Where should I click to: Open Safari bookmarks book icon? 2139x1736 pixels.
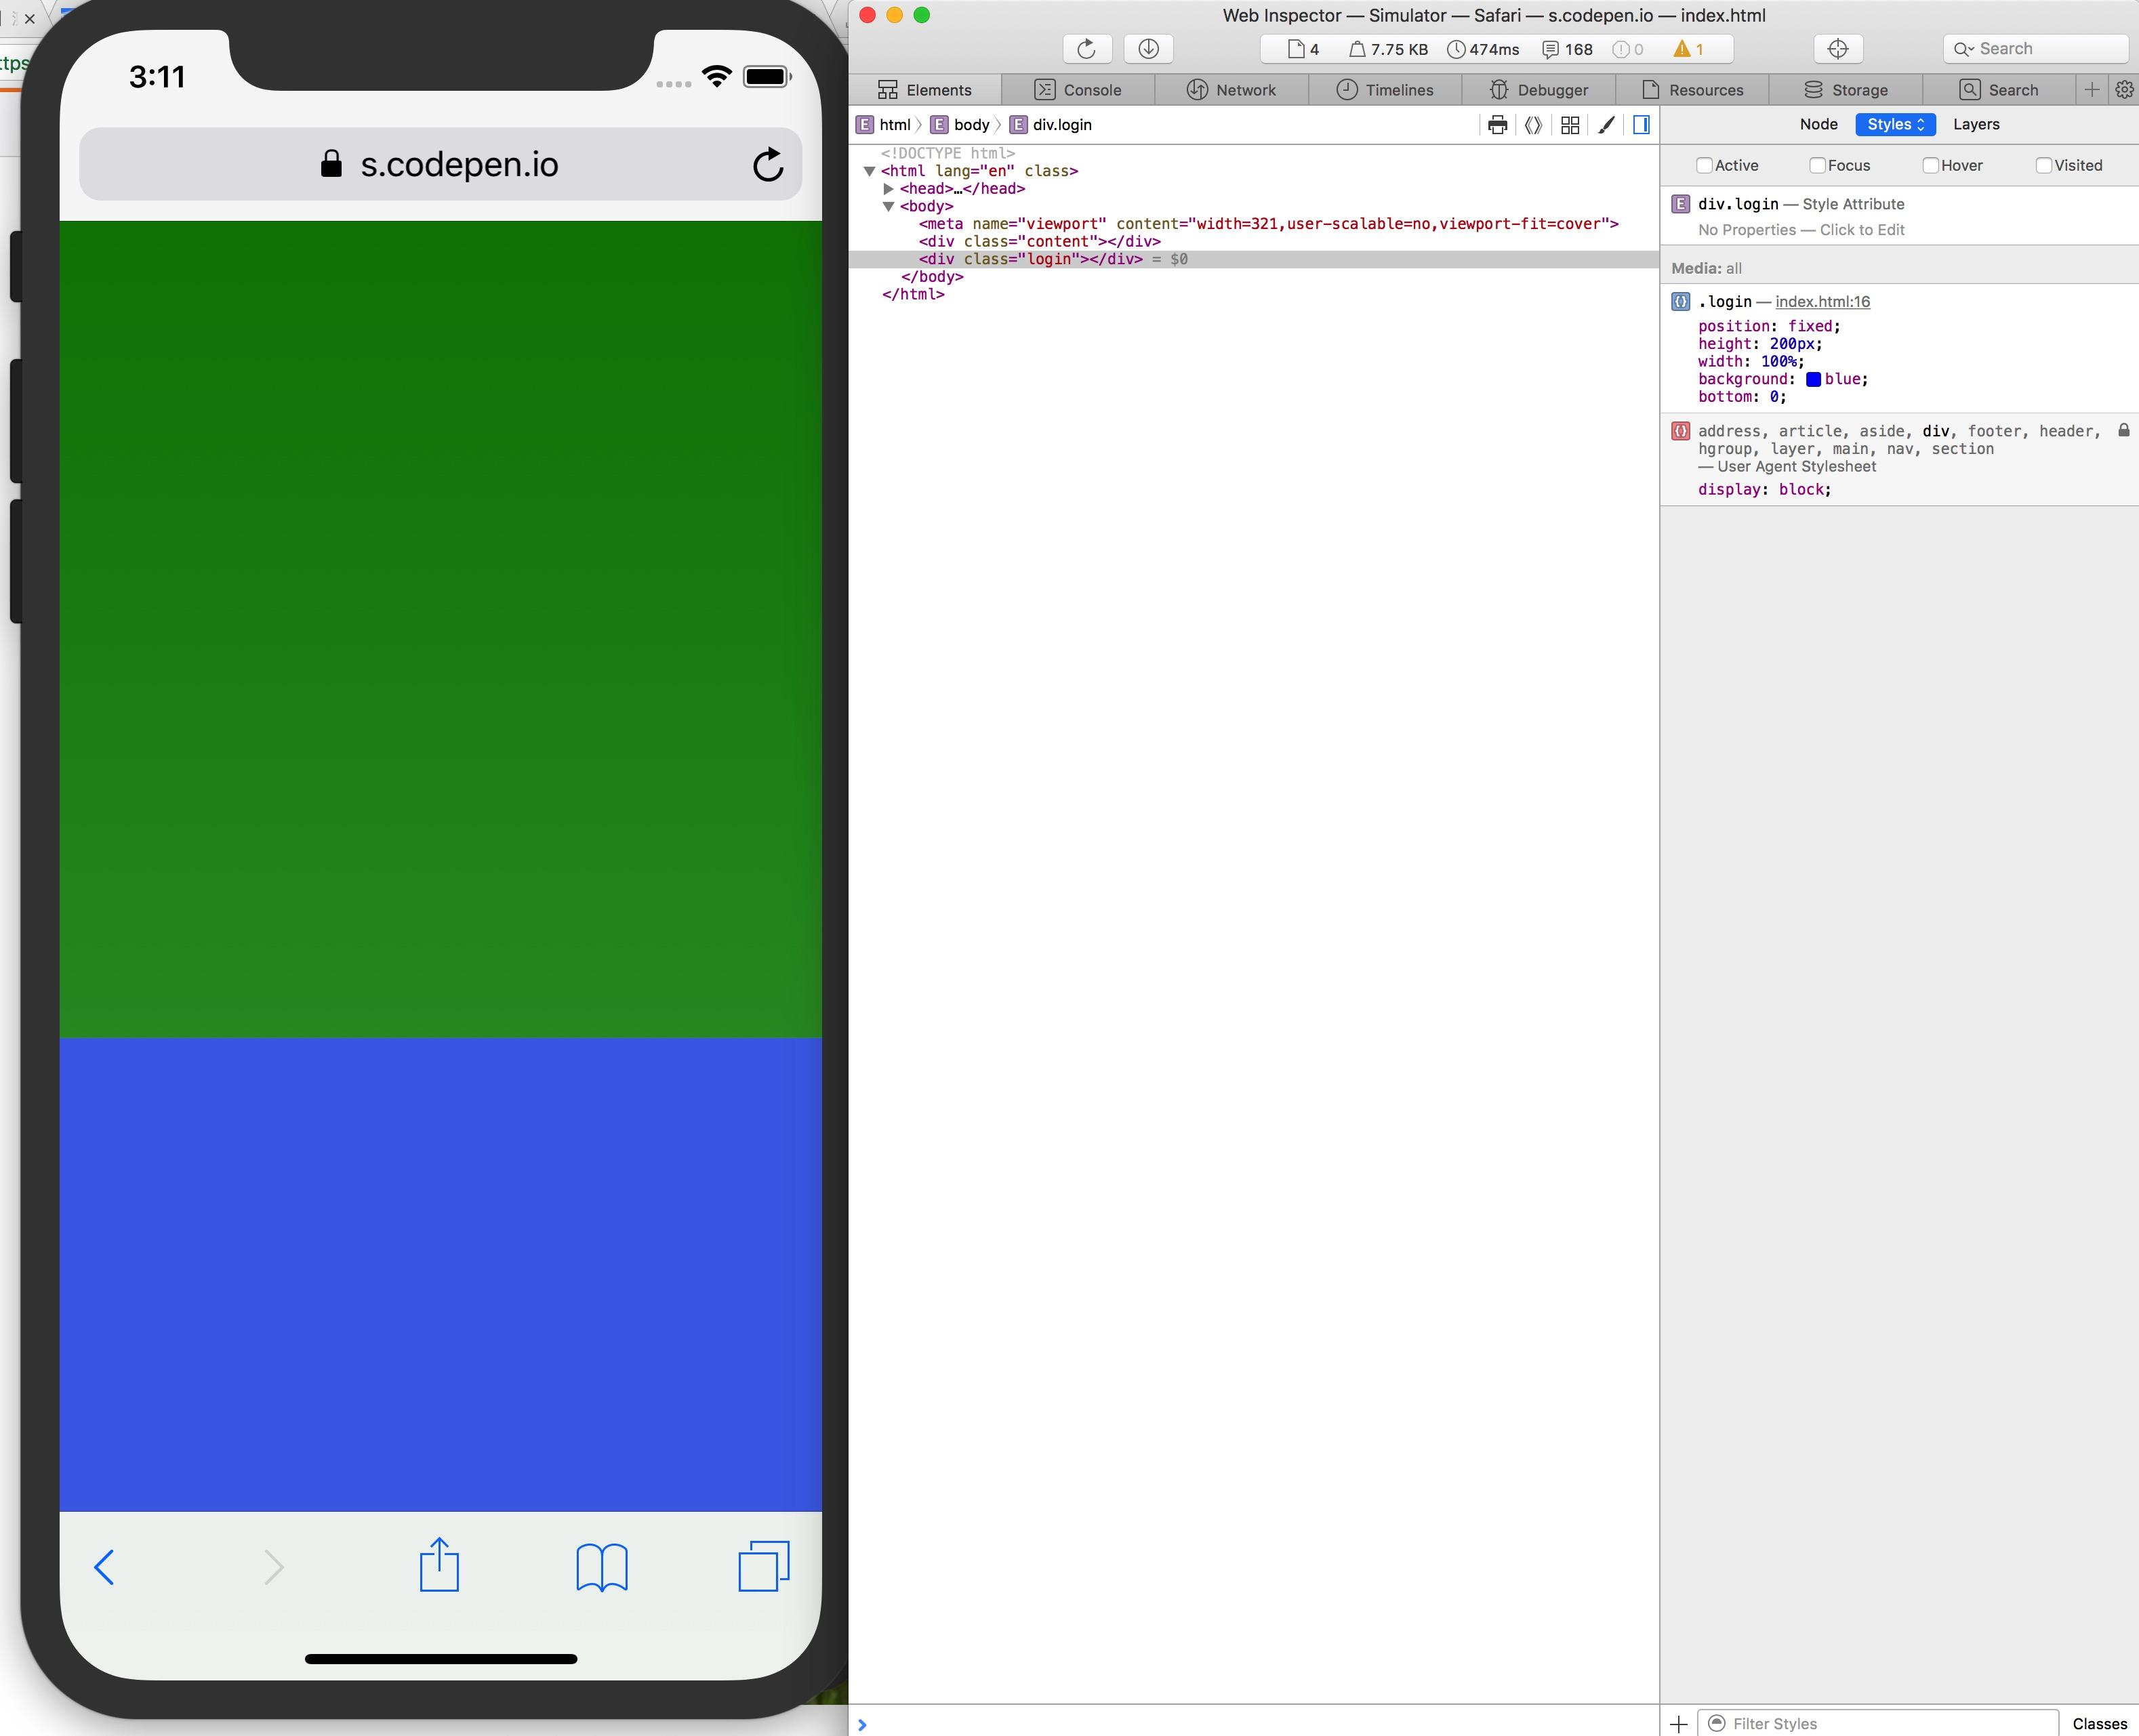[x=602, y=1567]
